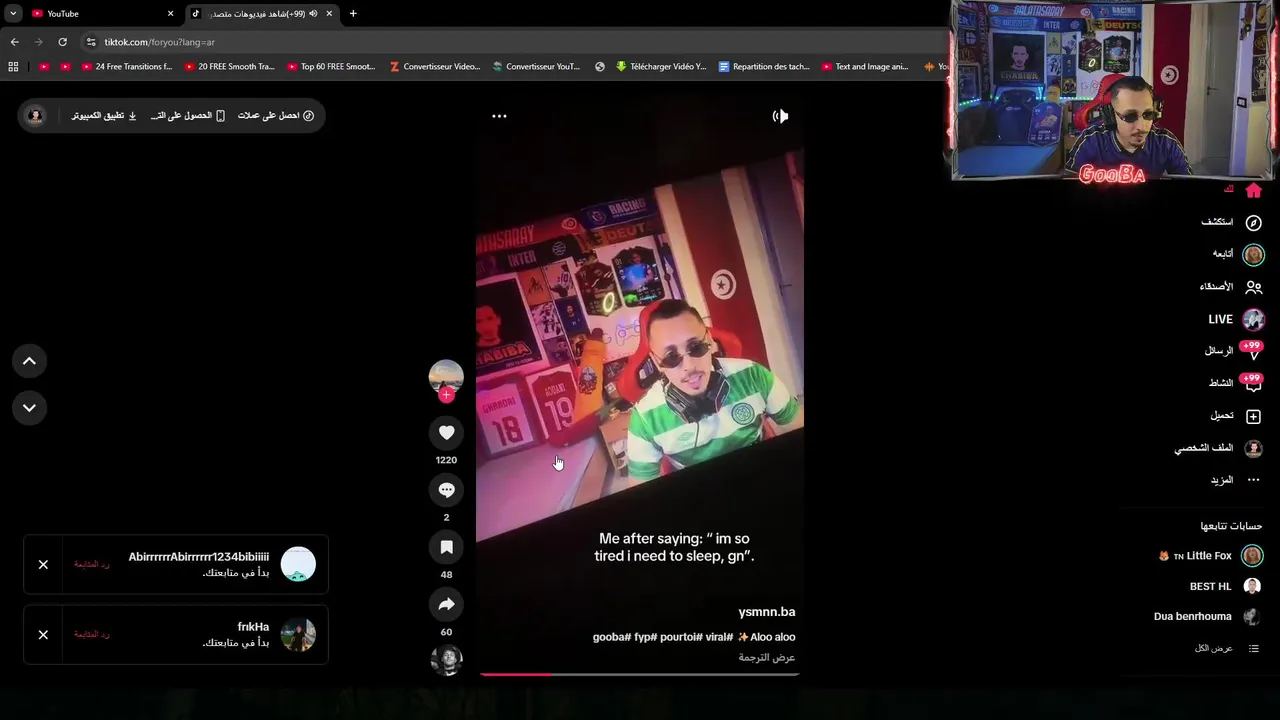The image size is (1280, 720).
Task: Open the three-dot video options menu
Action: click(499, 116)
